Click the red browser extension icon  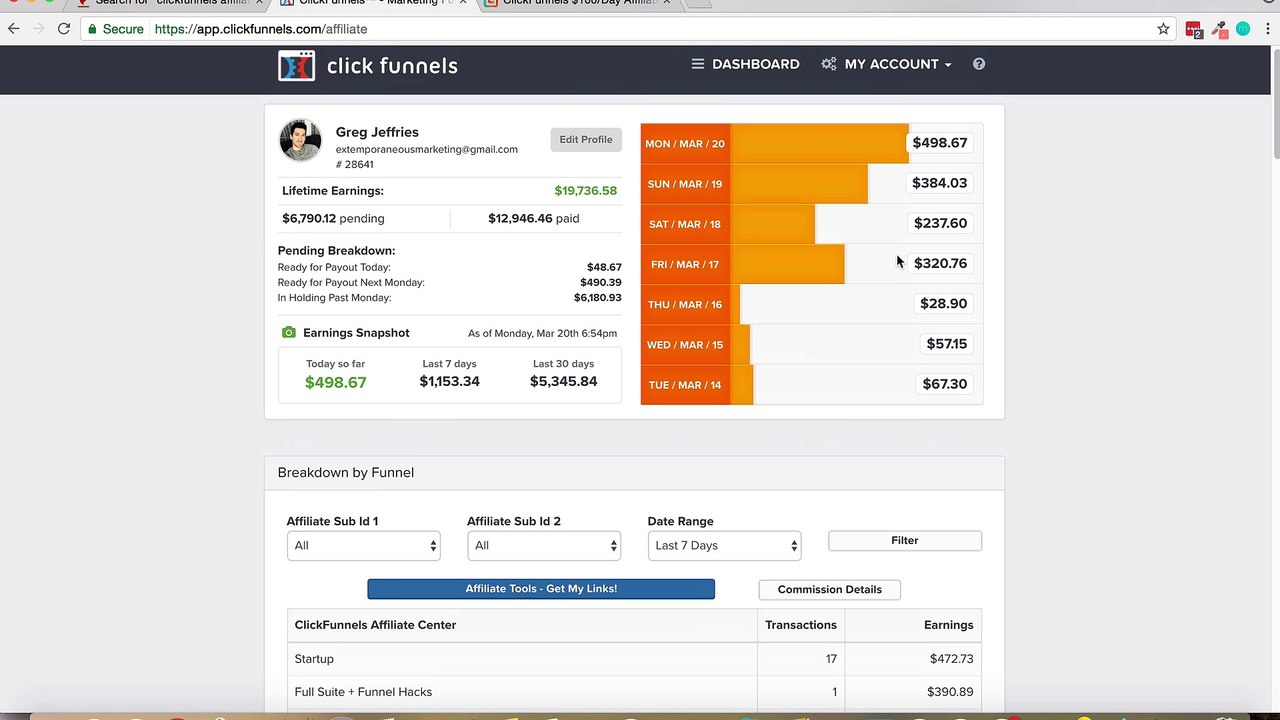pos(1193,30)
